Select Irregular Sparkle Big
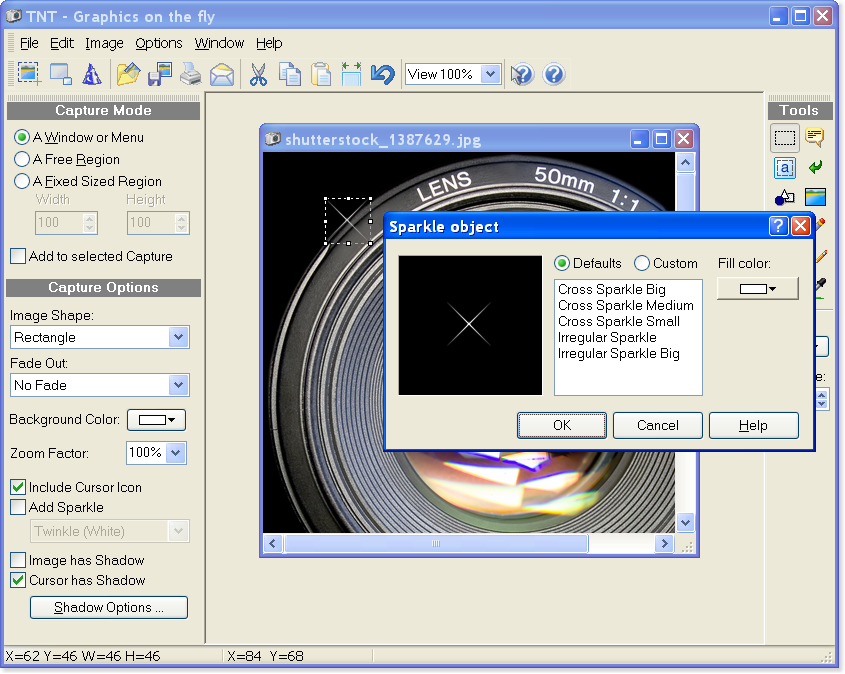The image size is (845, 674). coord(619,353)
